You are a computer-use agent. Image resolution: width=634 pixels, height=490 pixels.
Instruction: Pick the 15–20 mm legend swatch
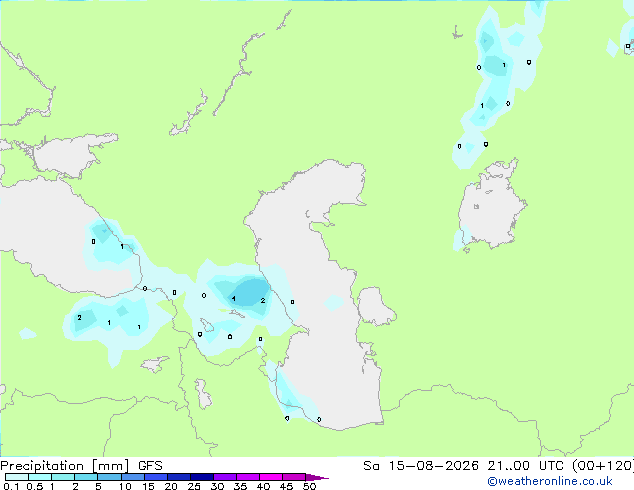tap(155, 477)
